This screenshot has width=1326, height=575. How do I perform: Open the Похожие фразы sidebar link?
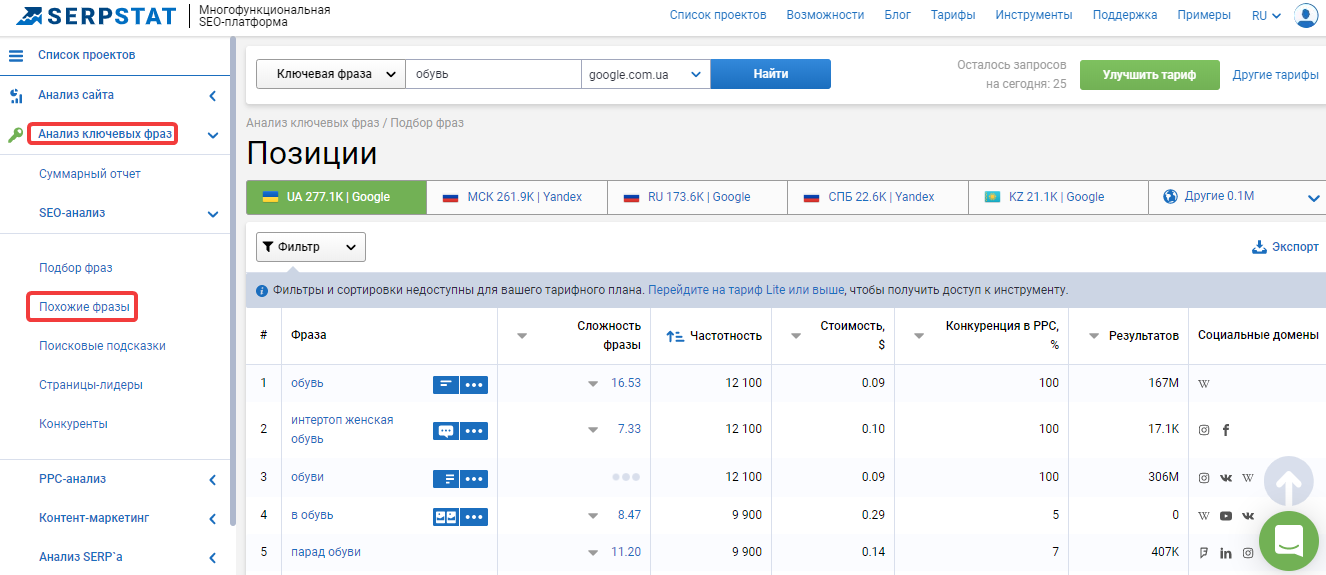click(x=84, y=307)
